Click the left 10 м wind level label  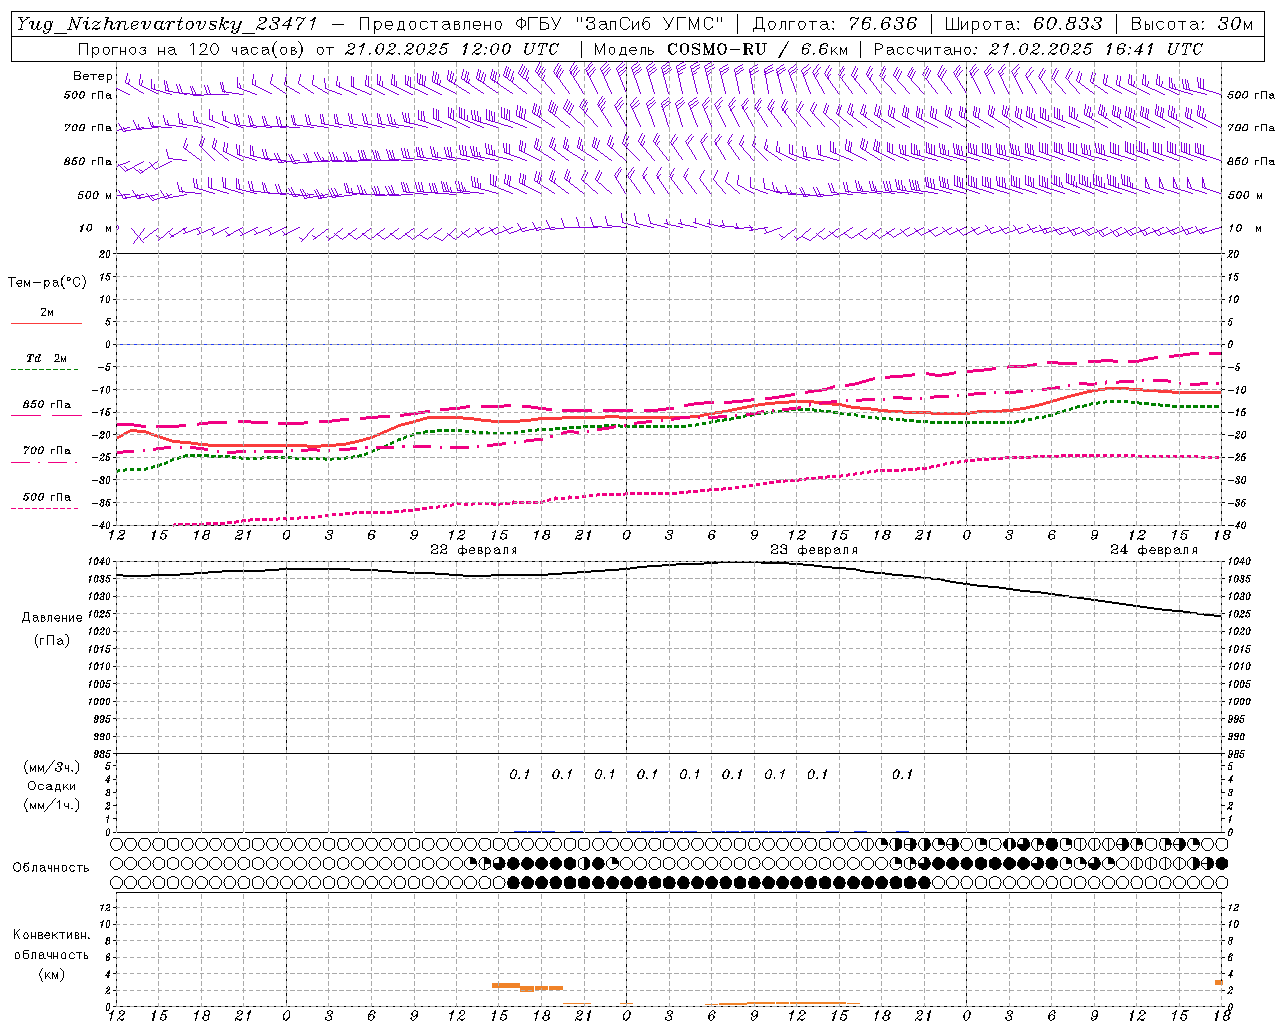[x=95, y=228]
